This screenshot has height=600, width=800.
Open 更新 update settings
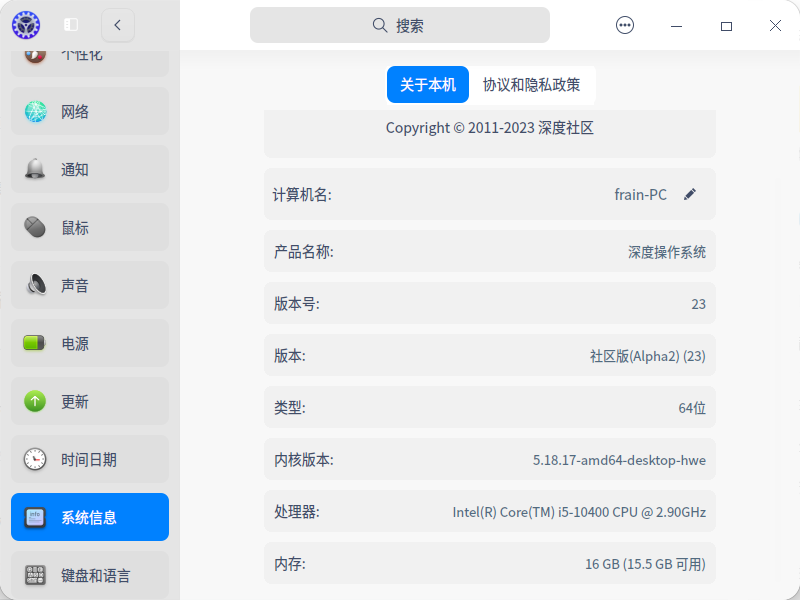point(90,401)
